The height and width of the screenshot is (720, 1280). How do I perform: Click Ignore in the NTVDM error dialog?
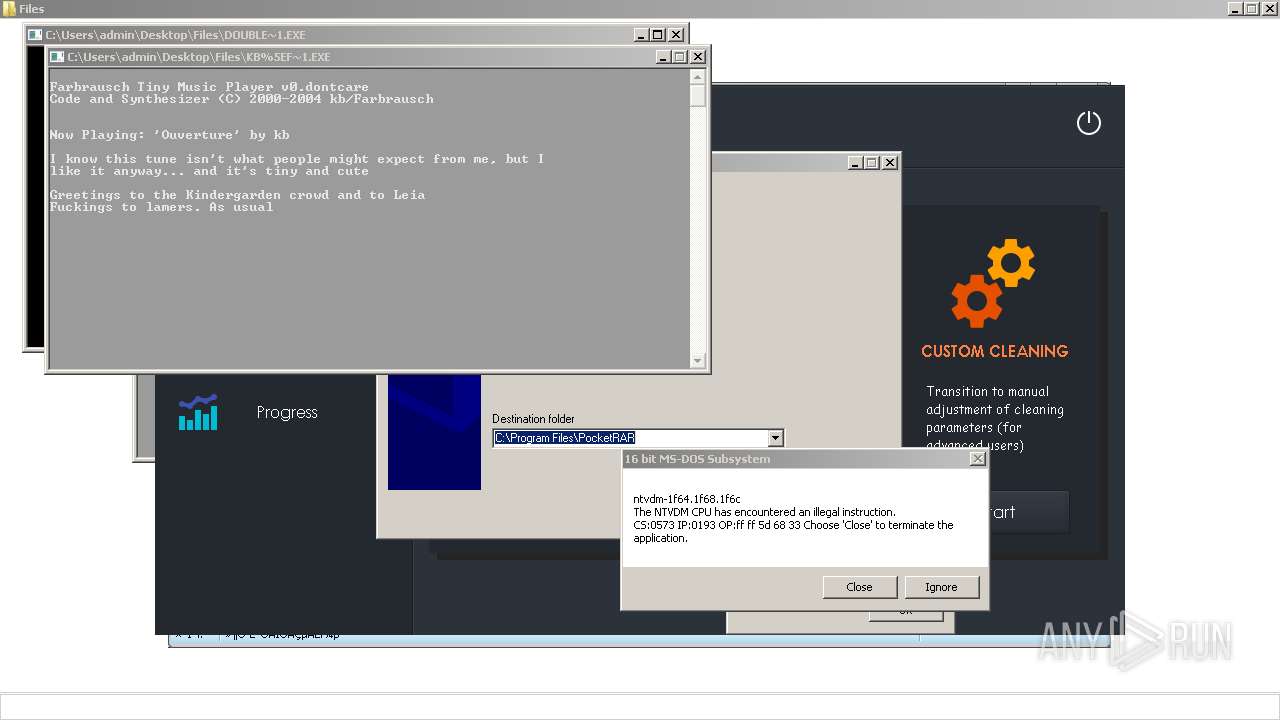[941, 587]
